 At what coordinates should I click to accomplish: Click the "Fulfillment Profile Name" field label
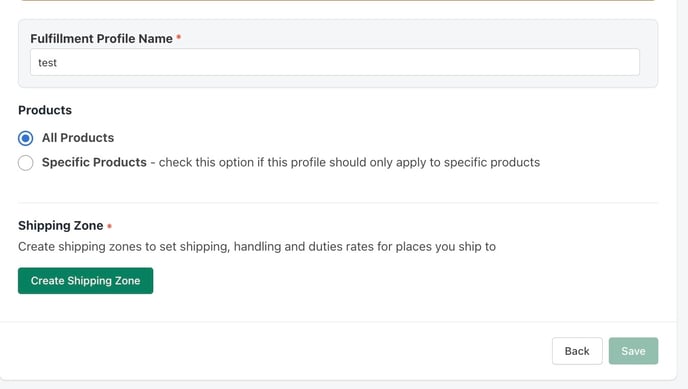[x=101, y=39]
